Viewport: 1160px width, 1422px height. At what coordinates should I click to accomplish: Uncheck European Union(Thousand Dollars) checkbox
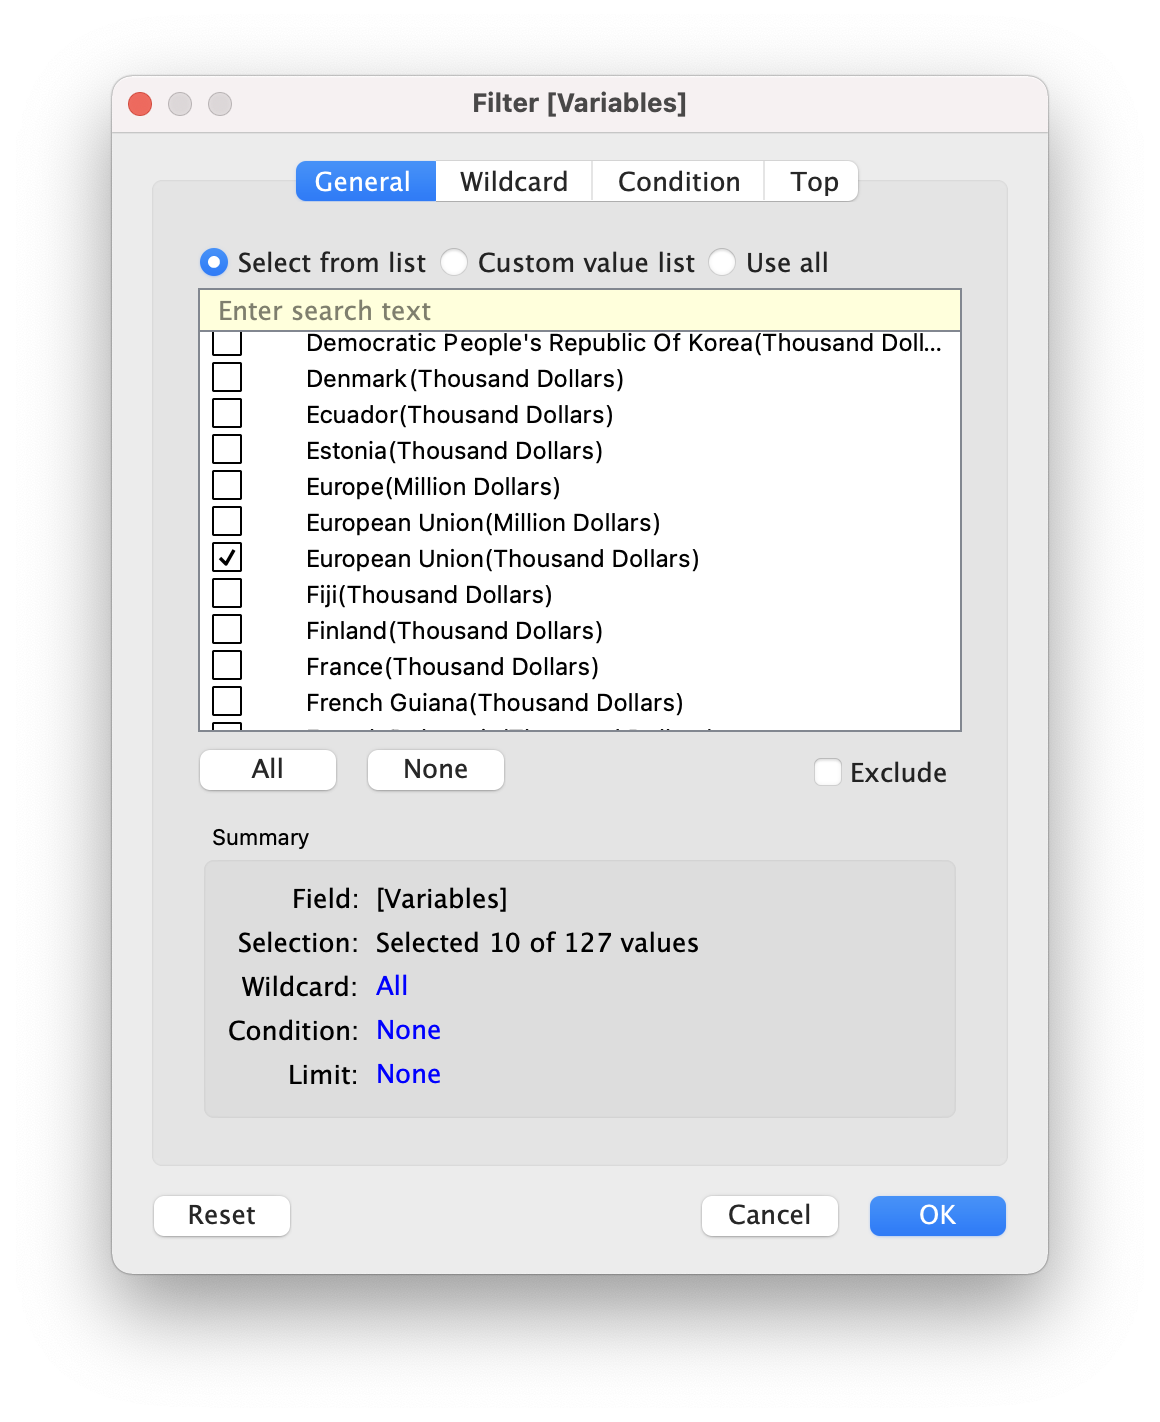[228, 558]
